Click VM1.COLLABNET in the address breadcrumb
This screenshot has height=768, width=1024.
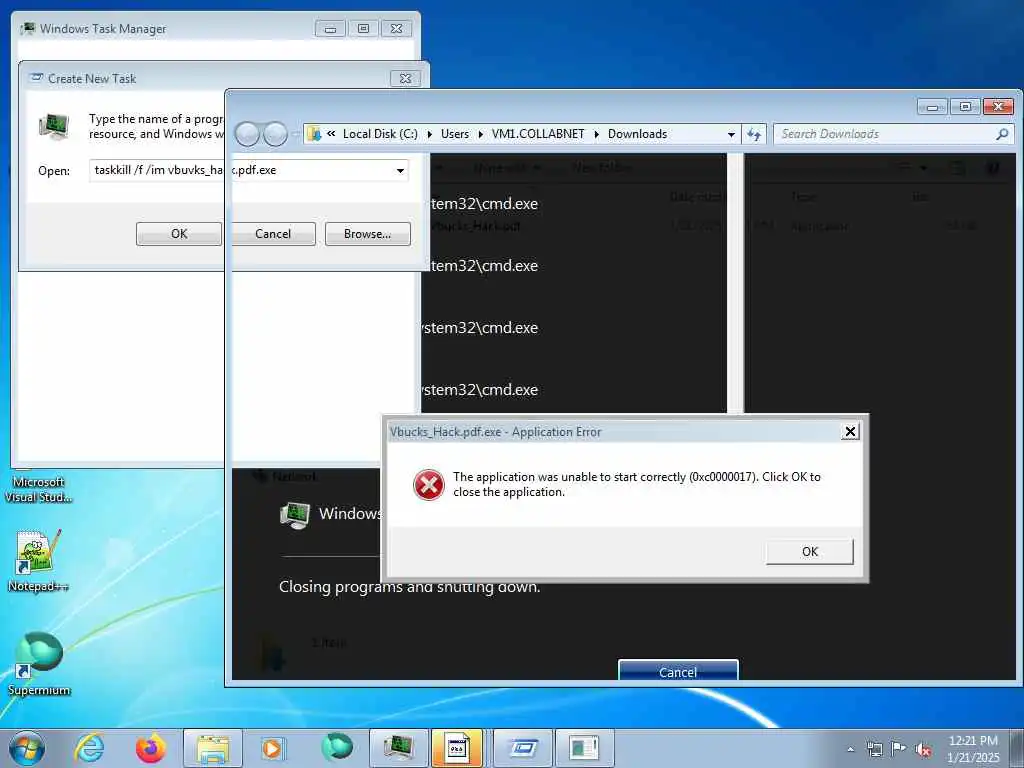point(538,134)
